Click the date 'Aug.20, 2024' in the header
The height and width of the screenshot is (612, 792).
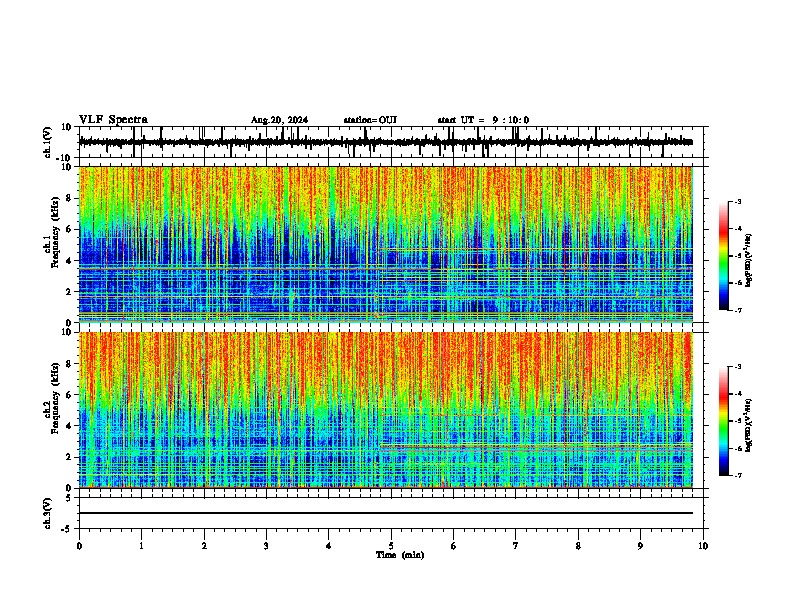click(x=279, y=120)
